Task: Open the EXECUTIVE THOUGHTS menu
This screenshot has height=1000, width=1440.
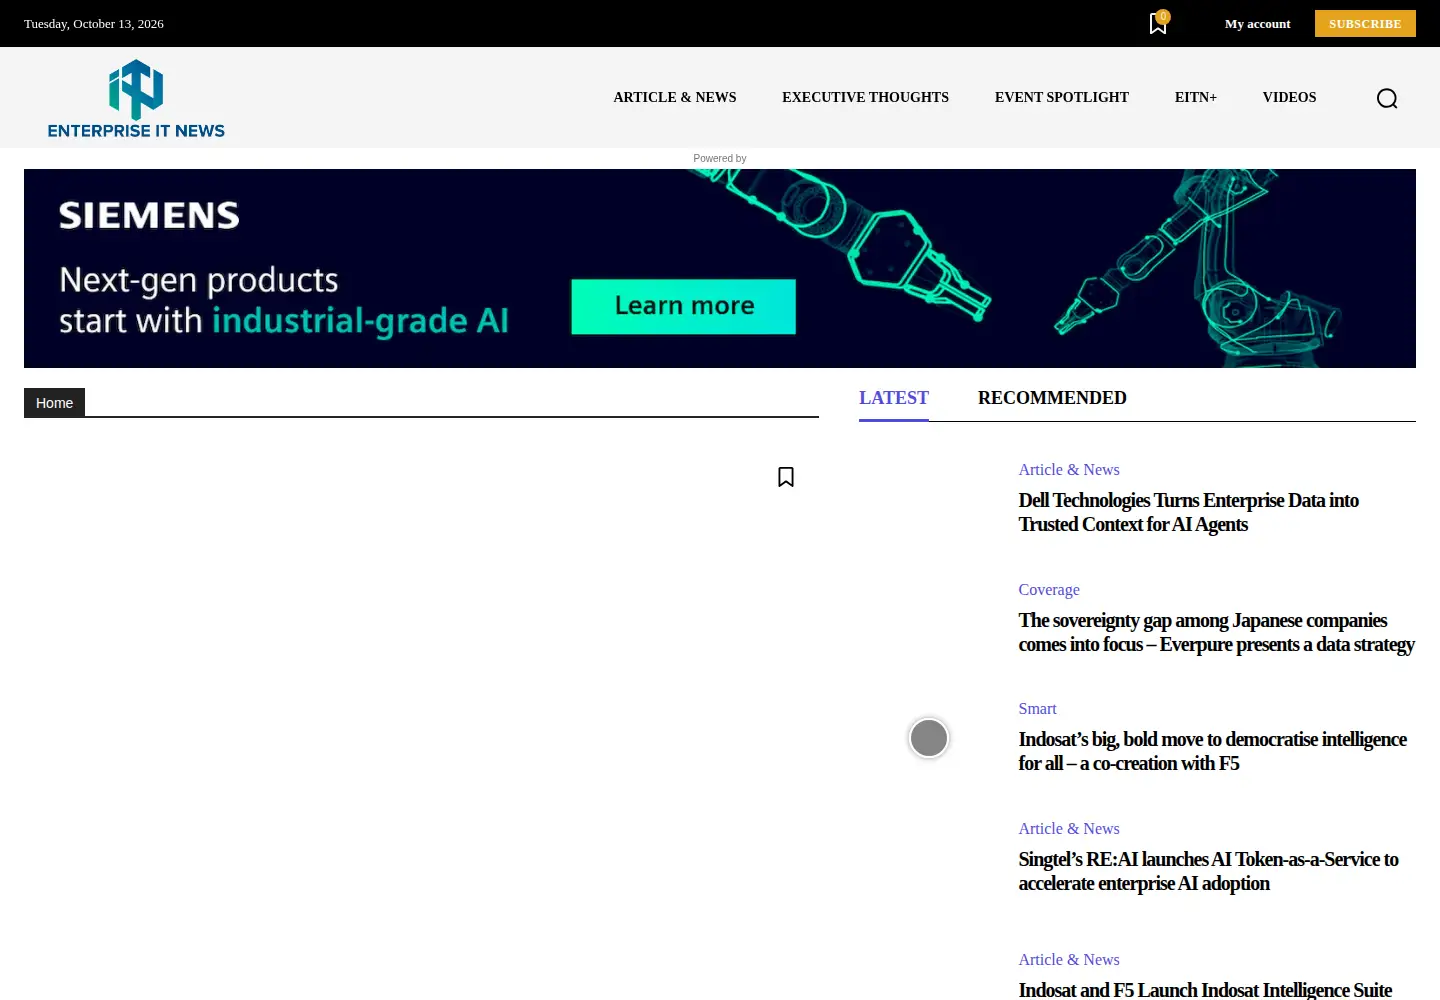Action: (x=865, y=97)
